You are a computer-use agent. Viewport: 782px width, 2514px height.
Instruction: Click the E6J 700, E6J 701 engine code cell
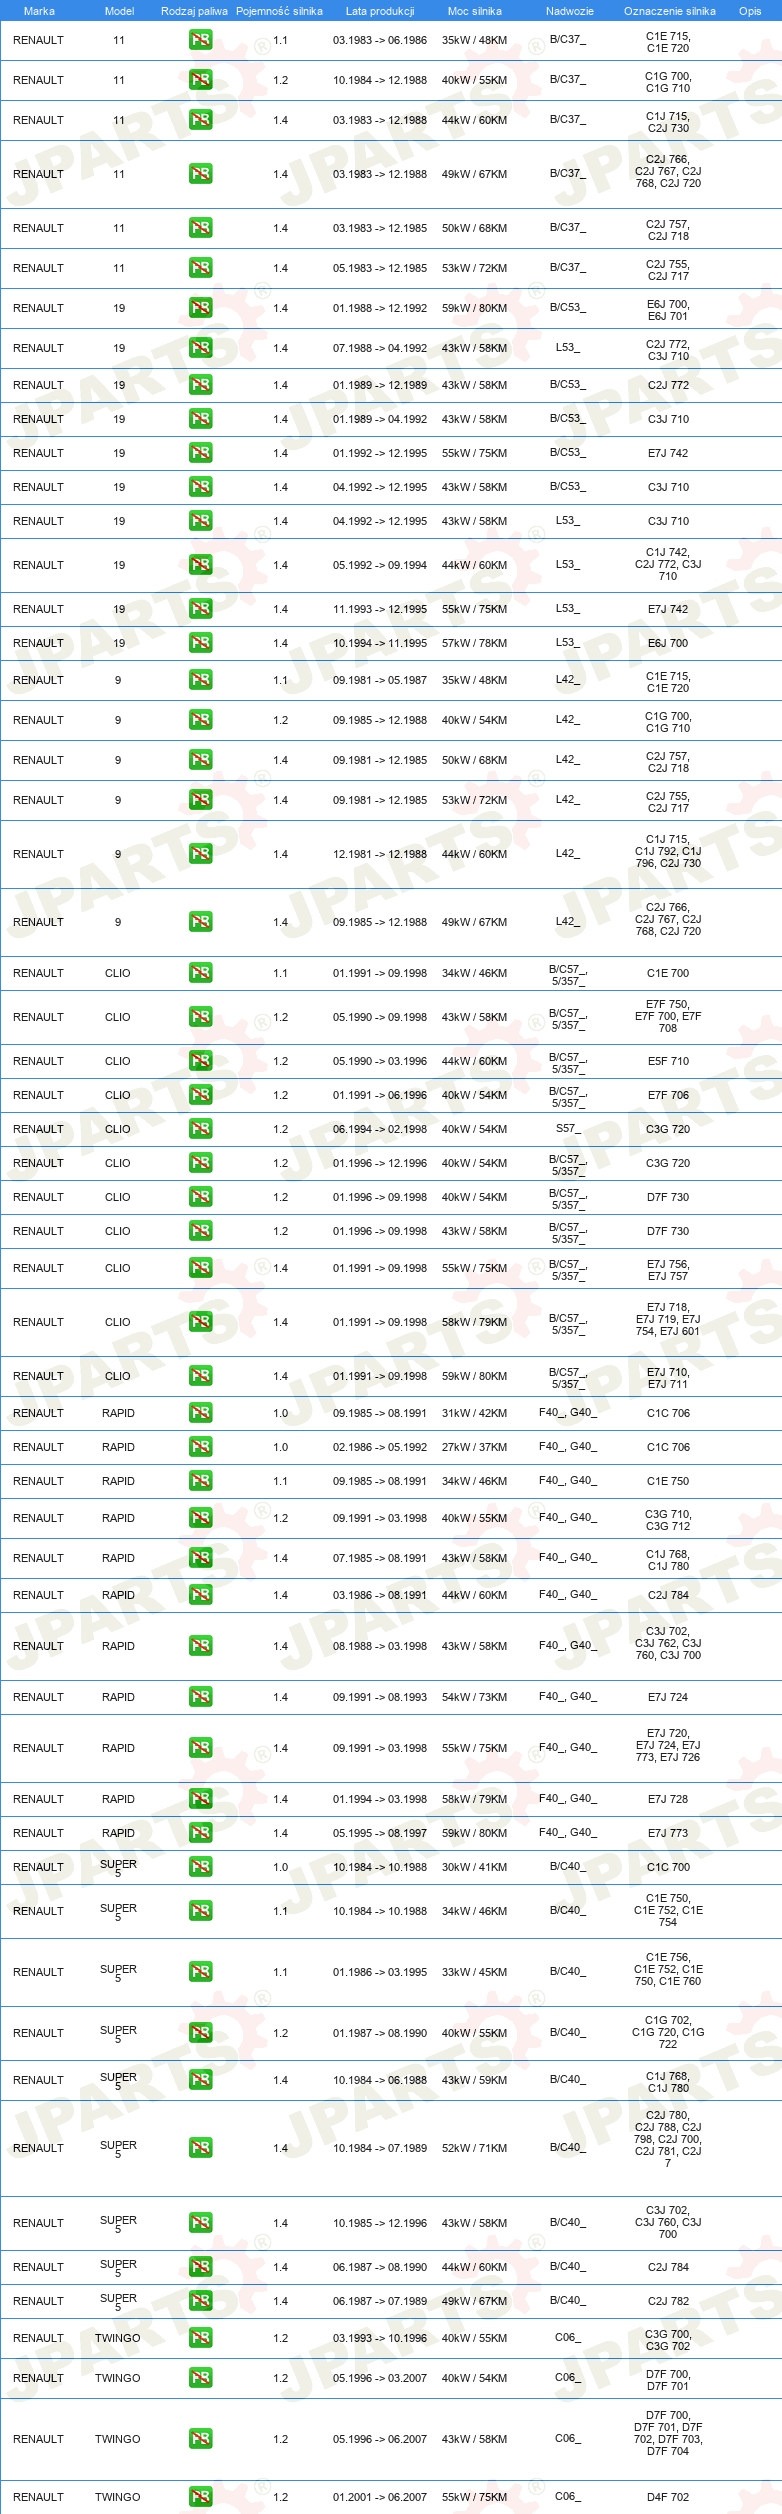click(668, 310)
